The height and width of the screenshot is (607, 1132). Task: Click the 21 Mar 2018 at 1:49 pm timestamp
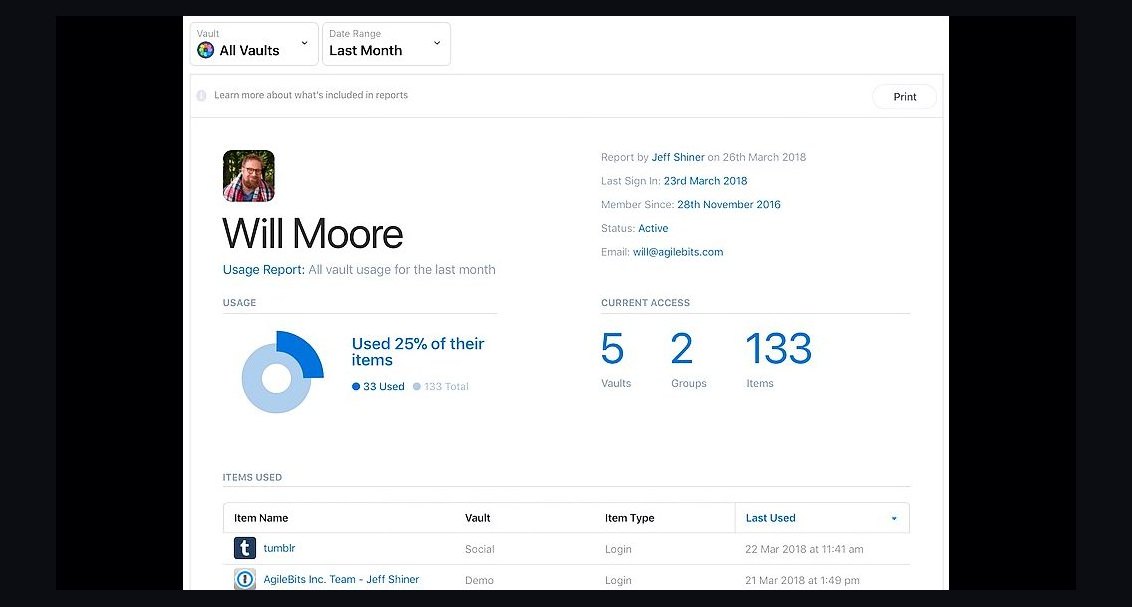tap(802, 580)
